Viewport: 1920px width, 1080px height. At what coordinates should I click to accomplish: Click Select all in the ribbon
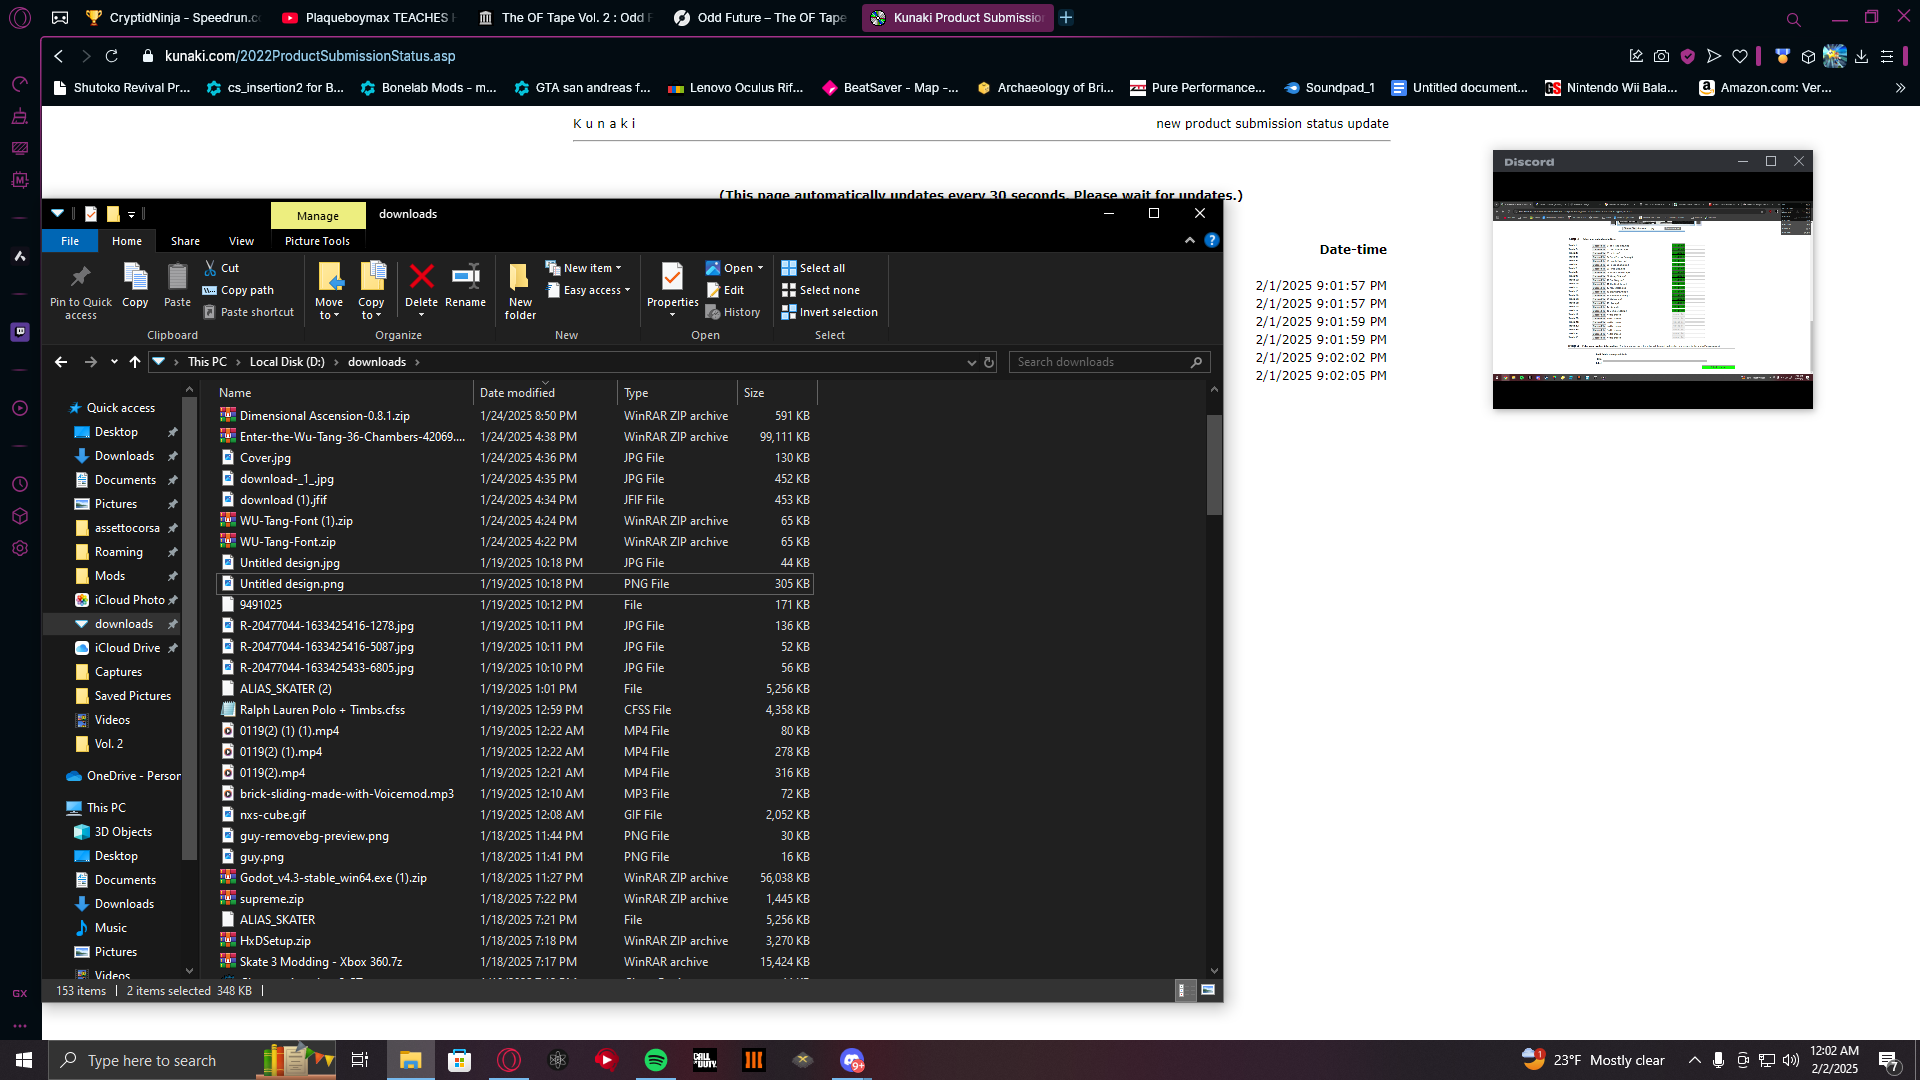[x=813, y=268]
